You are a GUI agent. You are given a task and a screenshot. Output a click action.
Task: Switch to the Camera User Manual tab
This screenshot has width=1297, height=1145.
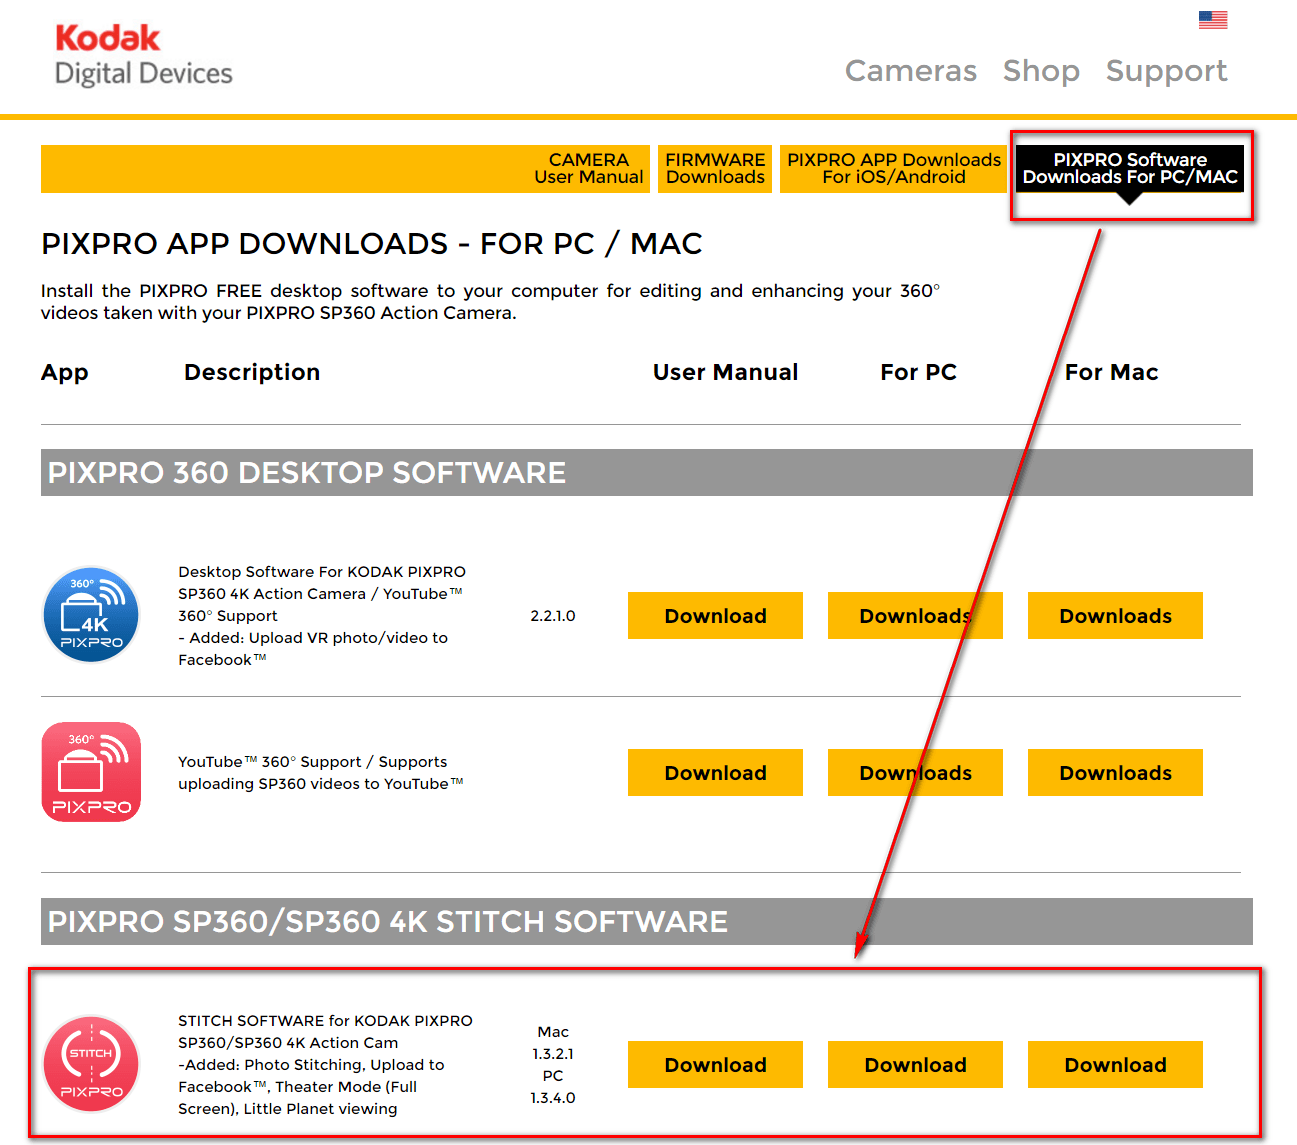589,168
